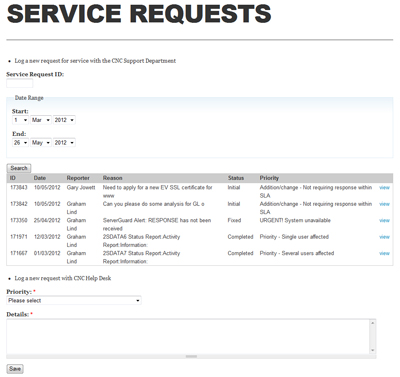Open the end day dropdown showing 26

click(x=20, y=143)
